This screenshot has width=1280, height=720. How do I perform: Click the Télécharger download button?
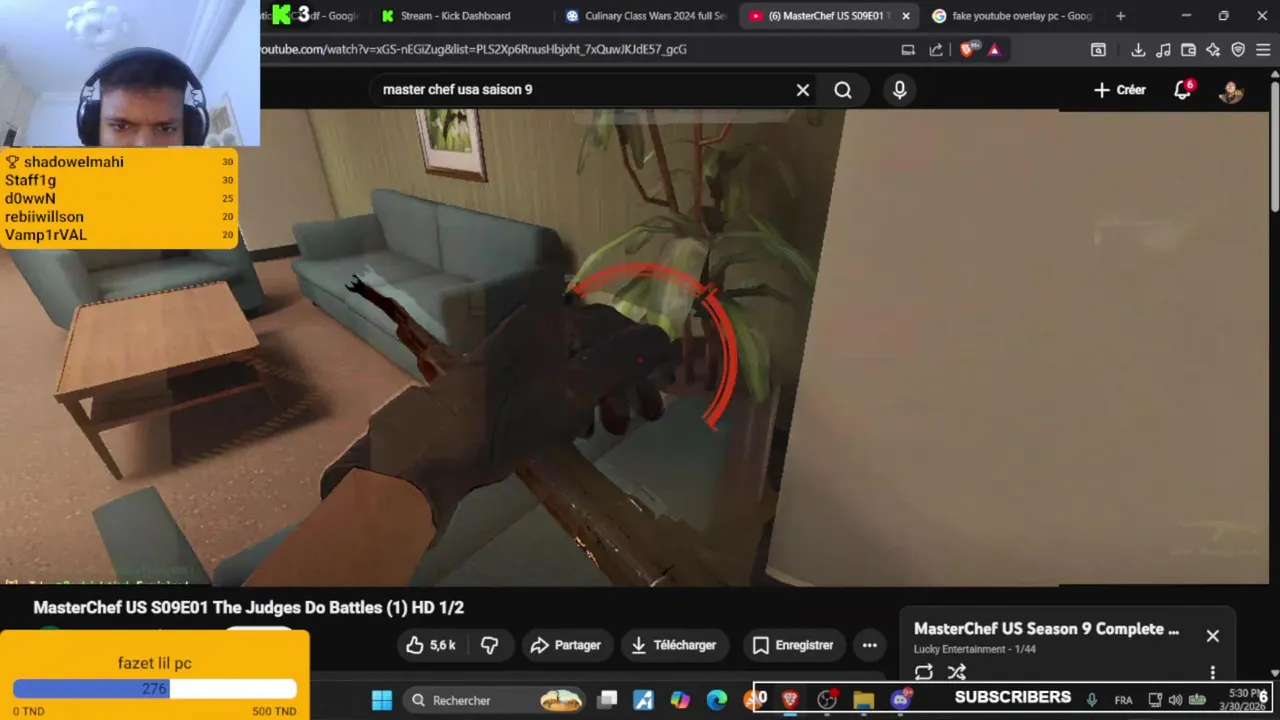675,645
